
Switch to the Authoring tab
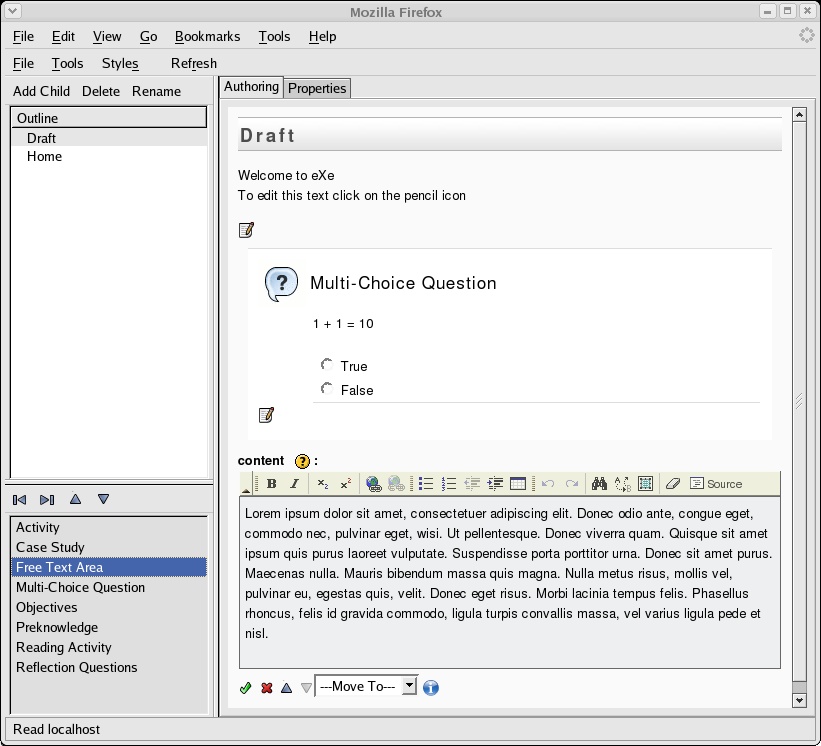[x=251, y=87]
